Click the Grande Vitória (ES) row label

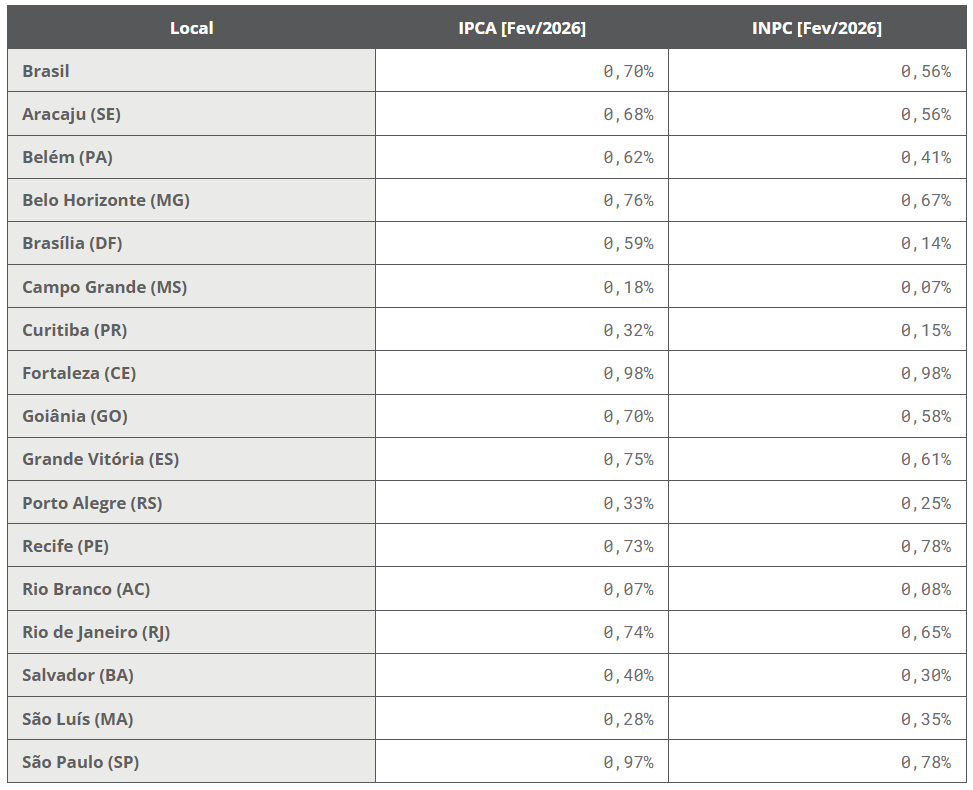pos(101,459)
